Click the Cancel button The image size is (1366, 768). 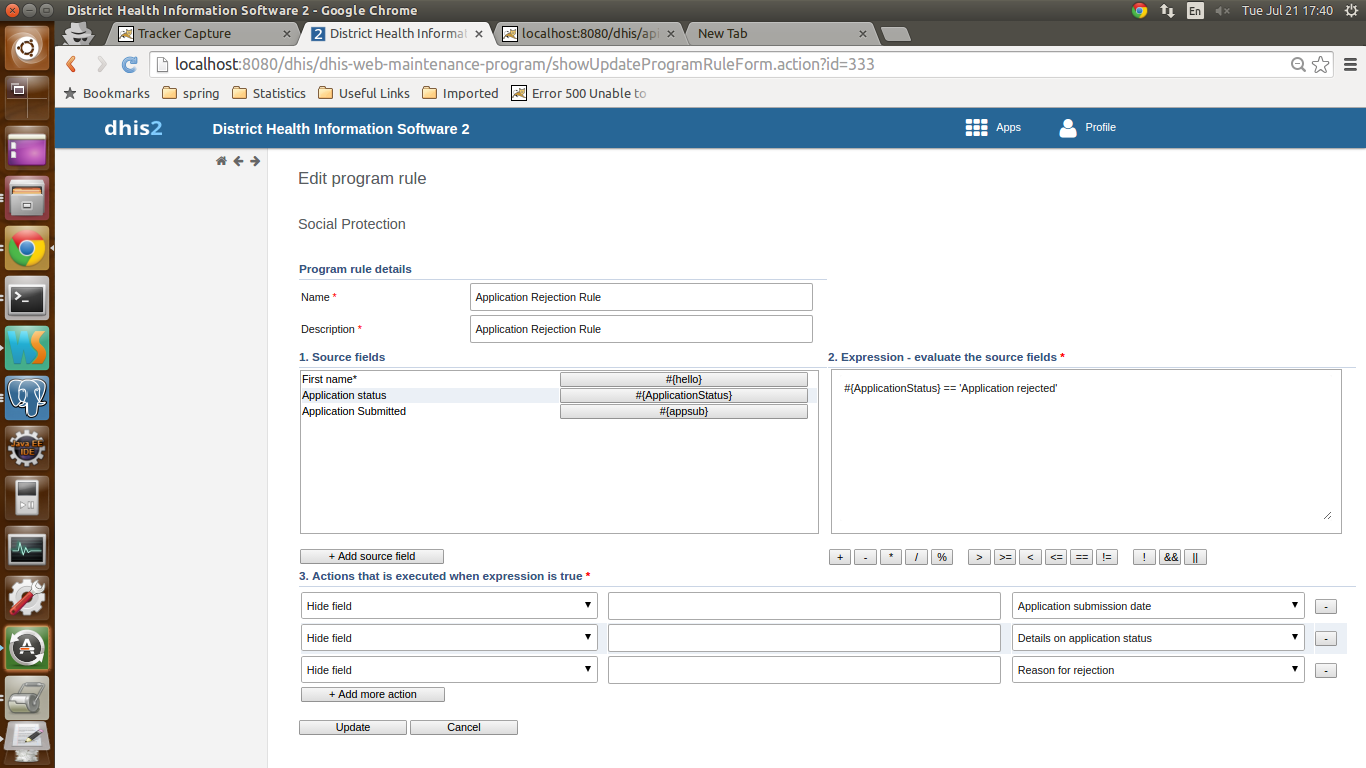click(x=464, y=728)
